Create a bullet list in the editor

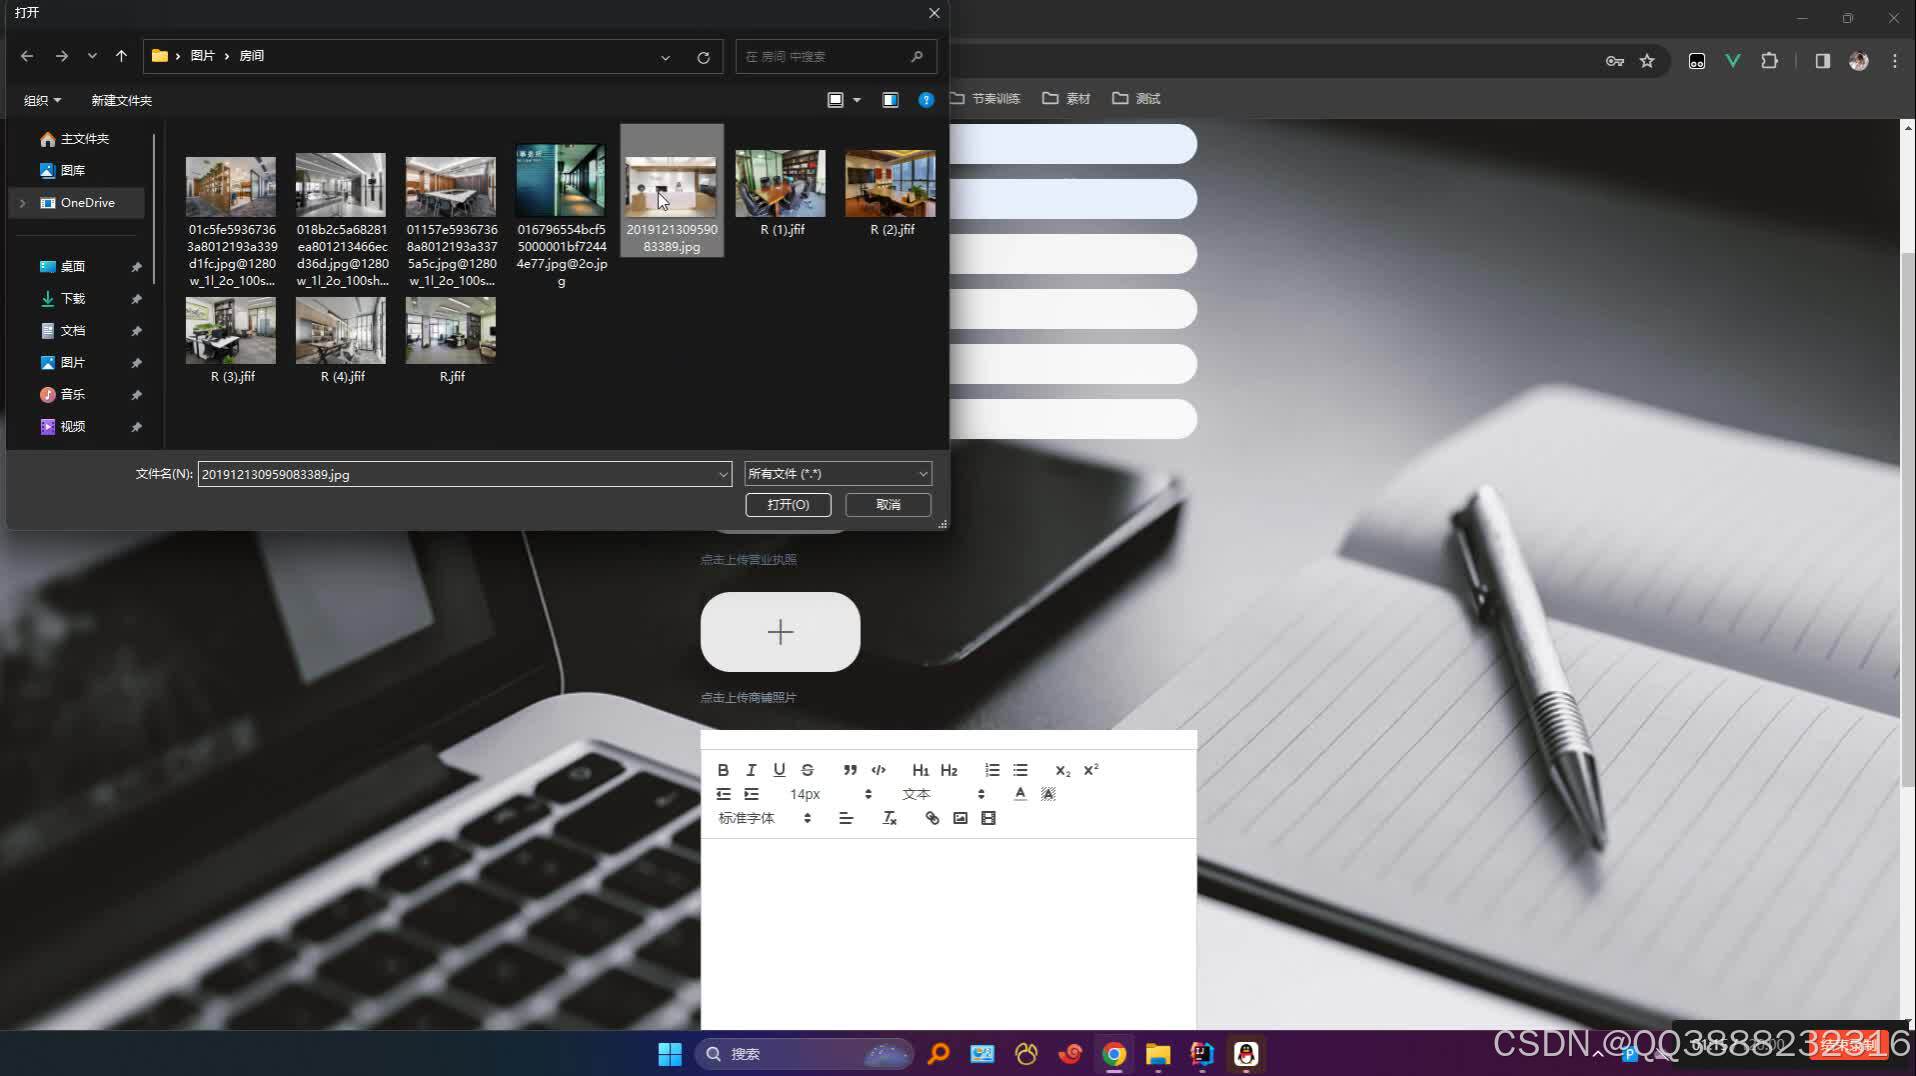[1020, 770]
